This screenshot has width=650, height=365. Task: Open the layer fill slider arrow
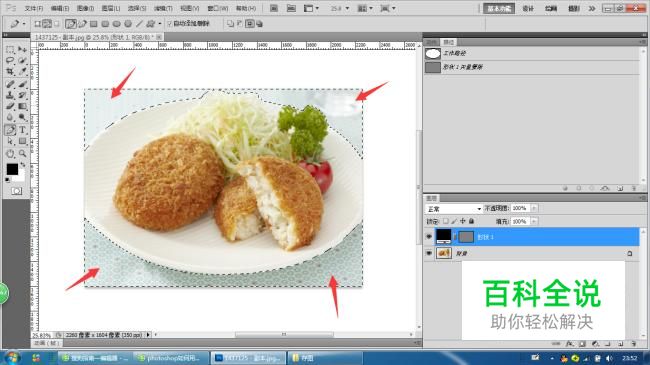pyautogui.click(x=534, y=221)
